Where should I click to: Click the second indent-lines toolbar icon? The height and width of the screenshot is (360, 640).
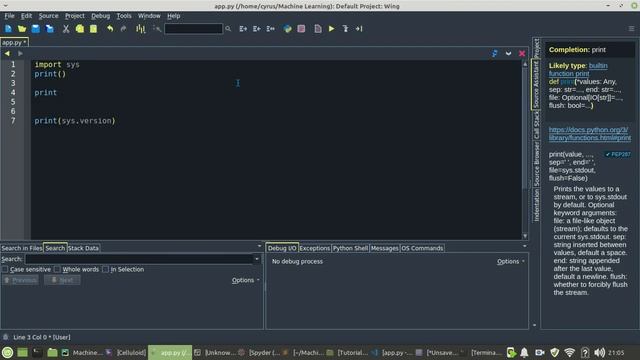257,29
